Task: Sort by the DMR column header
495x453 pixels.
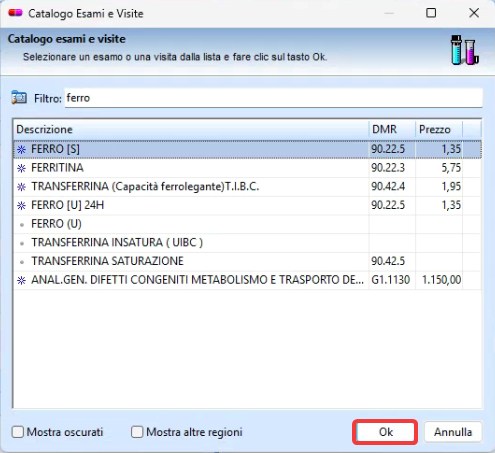Action: pos(392,129)
